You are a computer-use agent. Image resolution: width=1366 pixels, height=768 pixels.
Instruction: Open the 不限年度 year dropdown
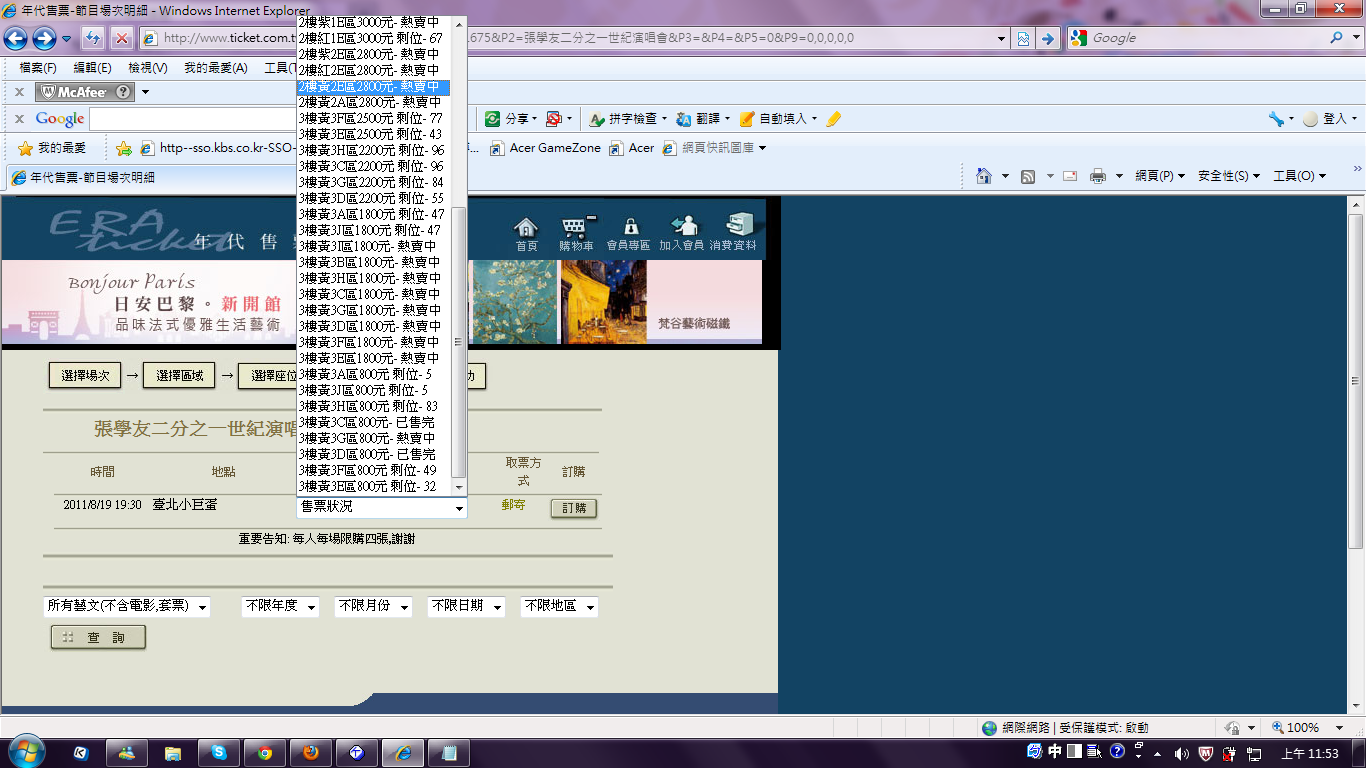[280, 607]
